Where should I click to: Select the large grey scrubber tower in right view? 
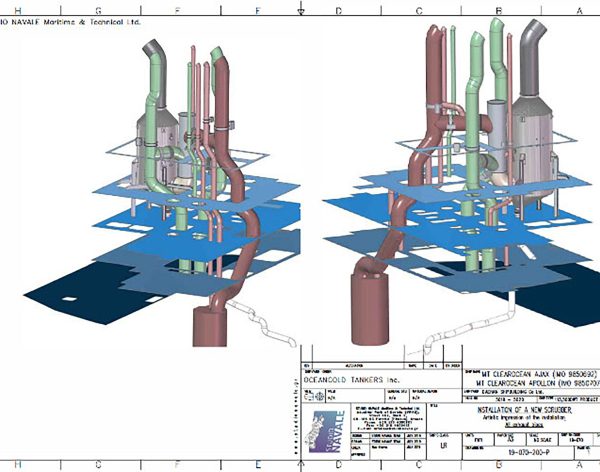(x=540, y=120)
